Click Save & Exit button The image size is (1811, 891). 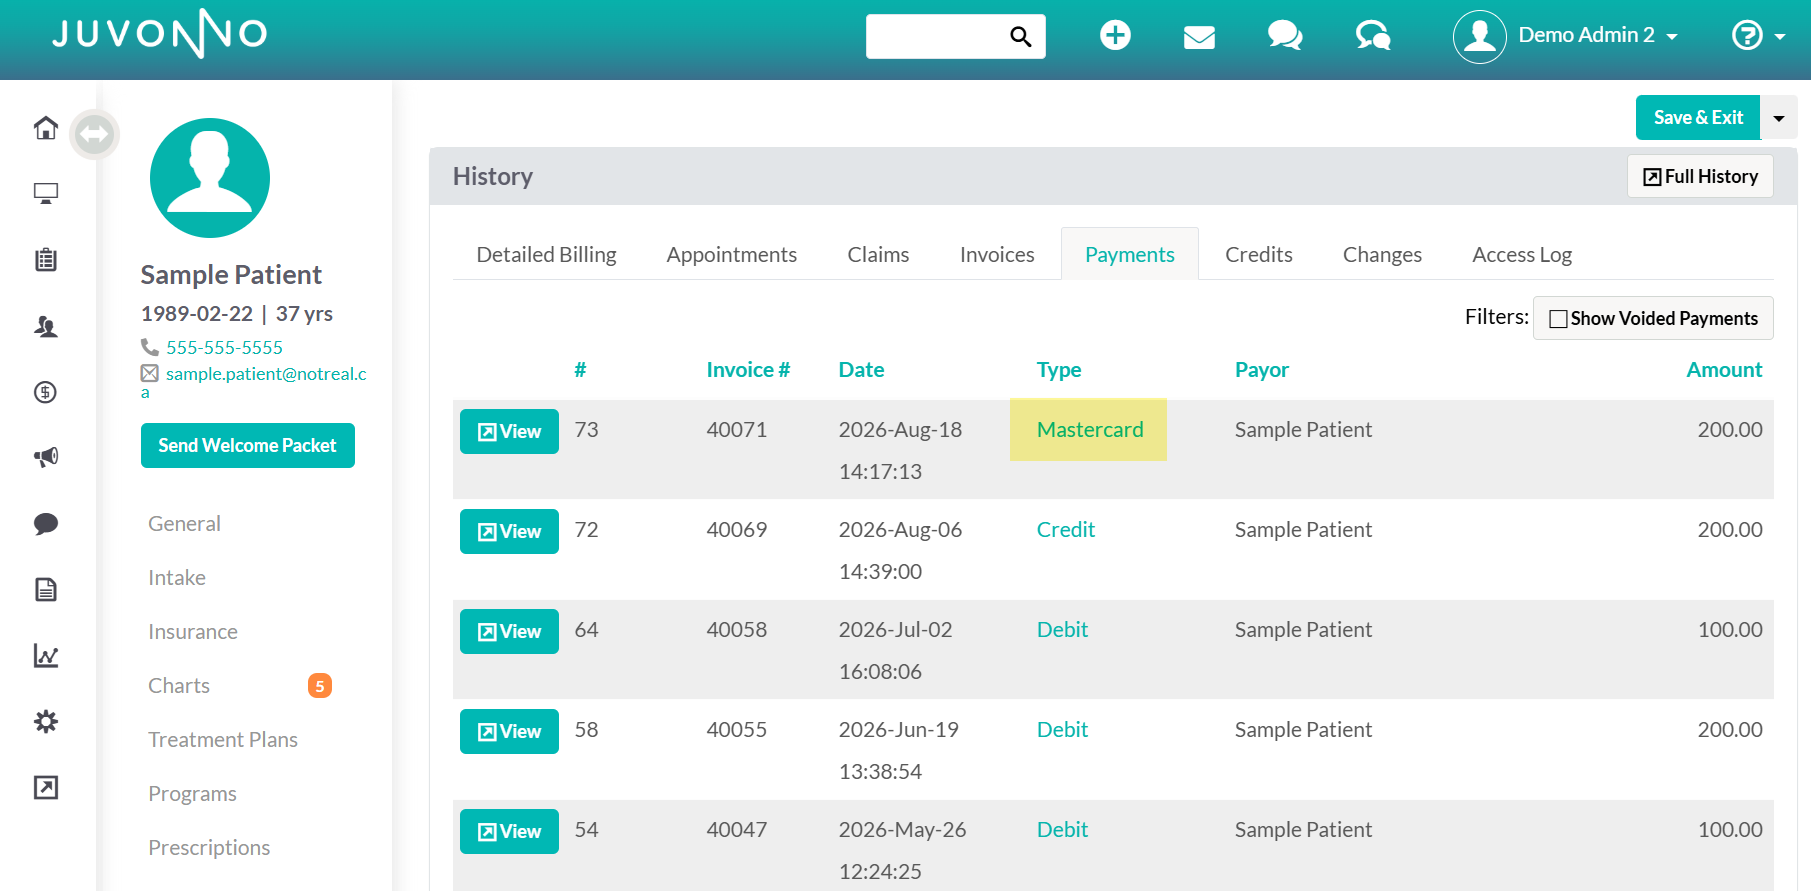point(1698,118)
